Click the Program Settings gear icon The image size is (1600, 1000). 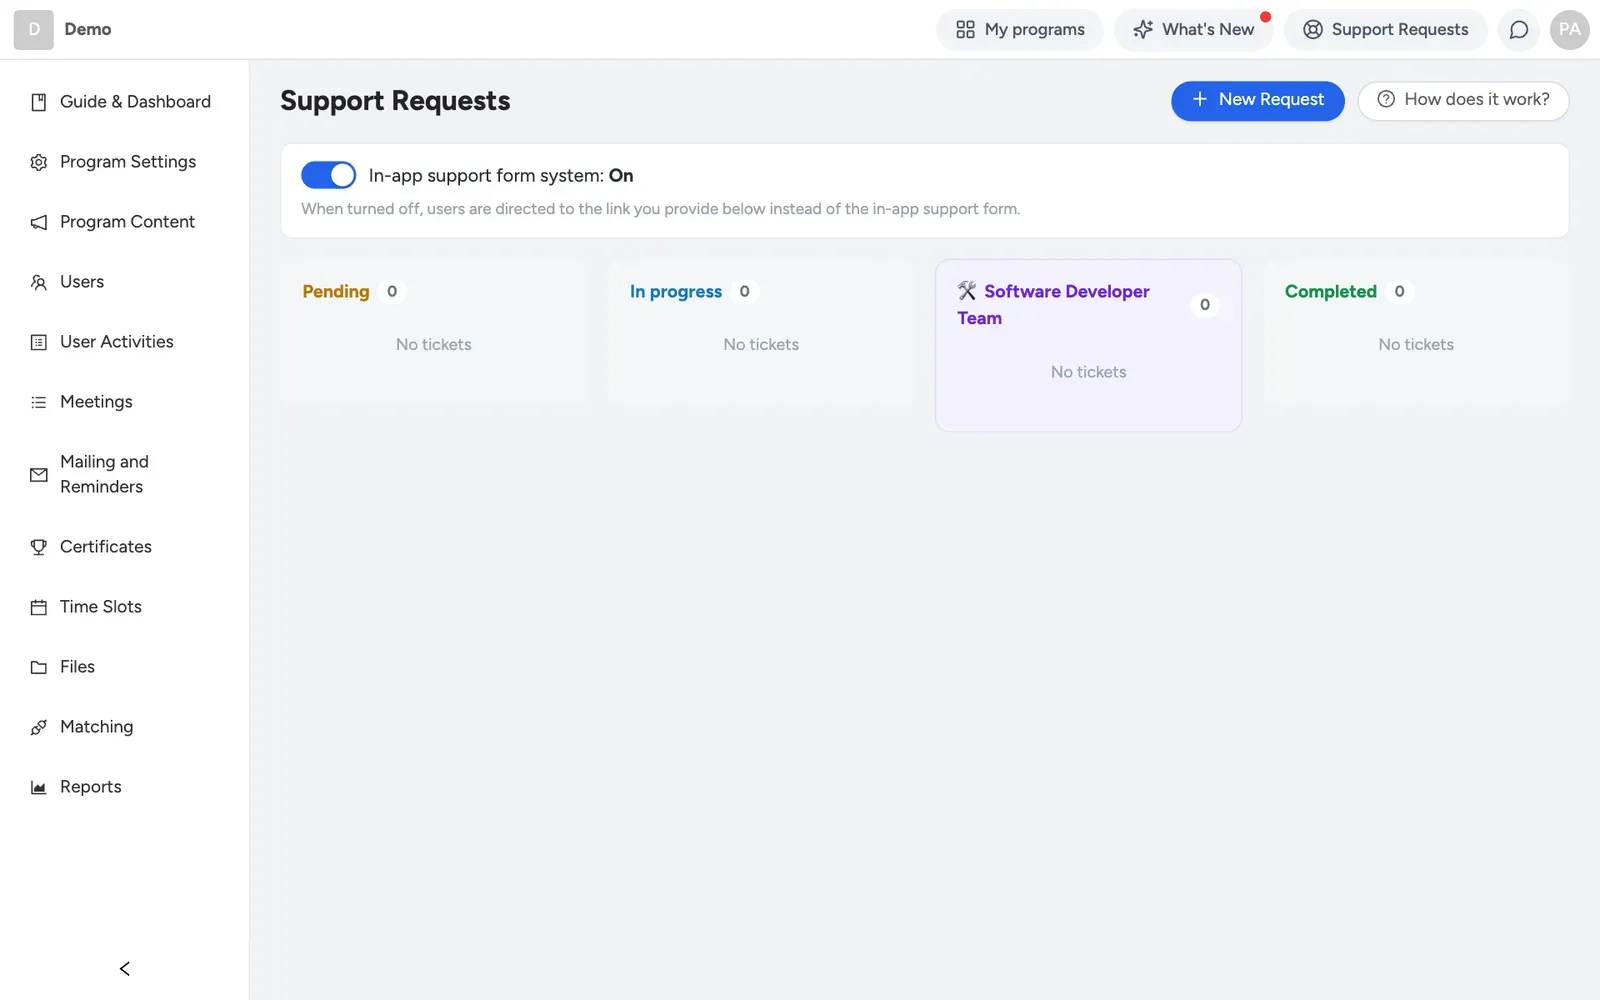[x=39, y=162]
